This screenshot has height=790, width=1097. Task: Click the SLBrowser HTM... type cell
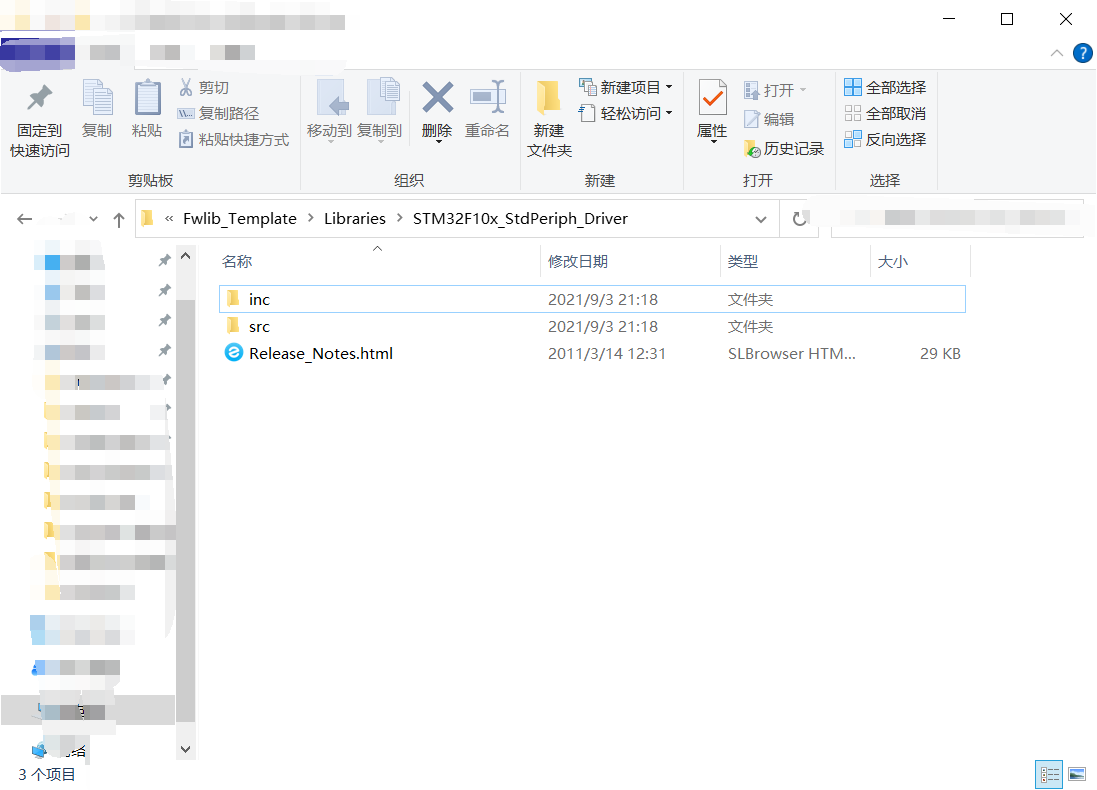click(791, 353)
